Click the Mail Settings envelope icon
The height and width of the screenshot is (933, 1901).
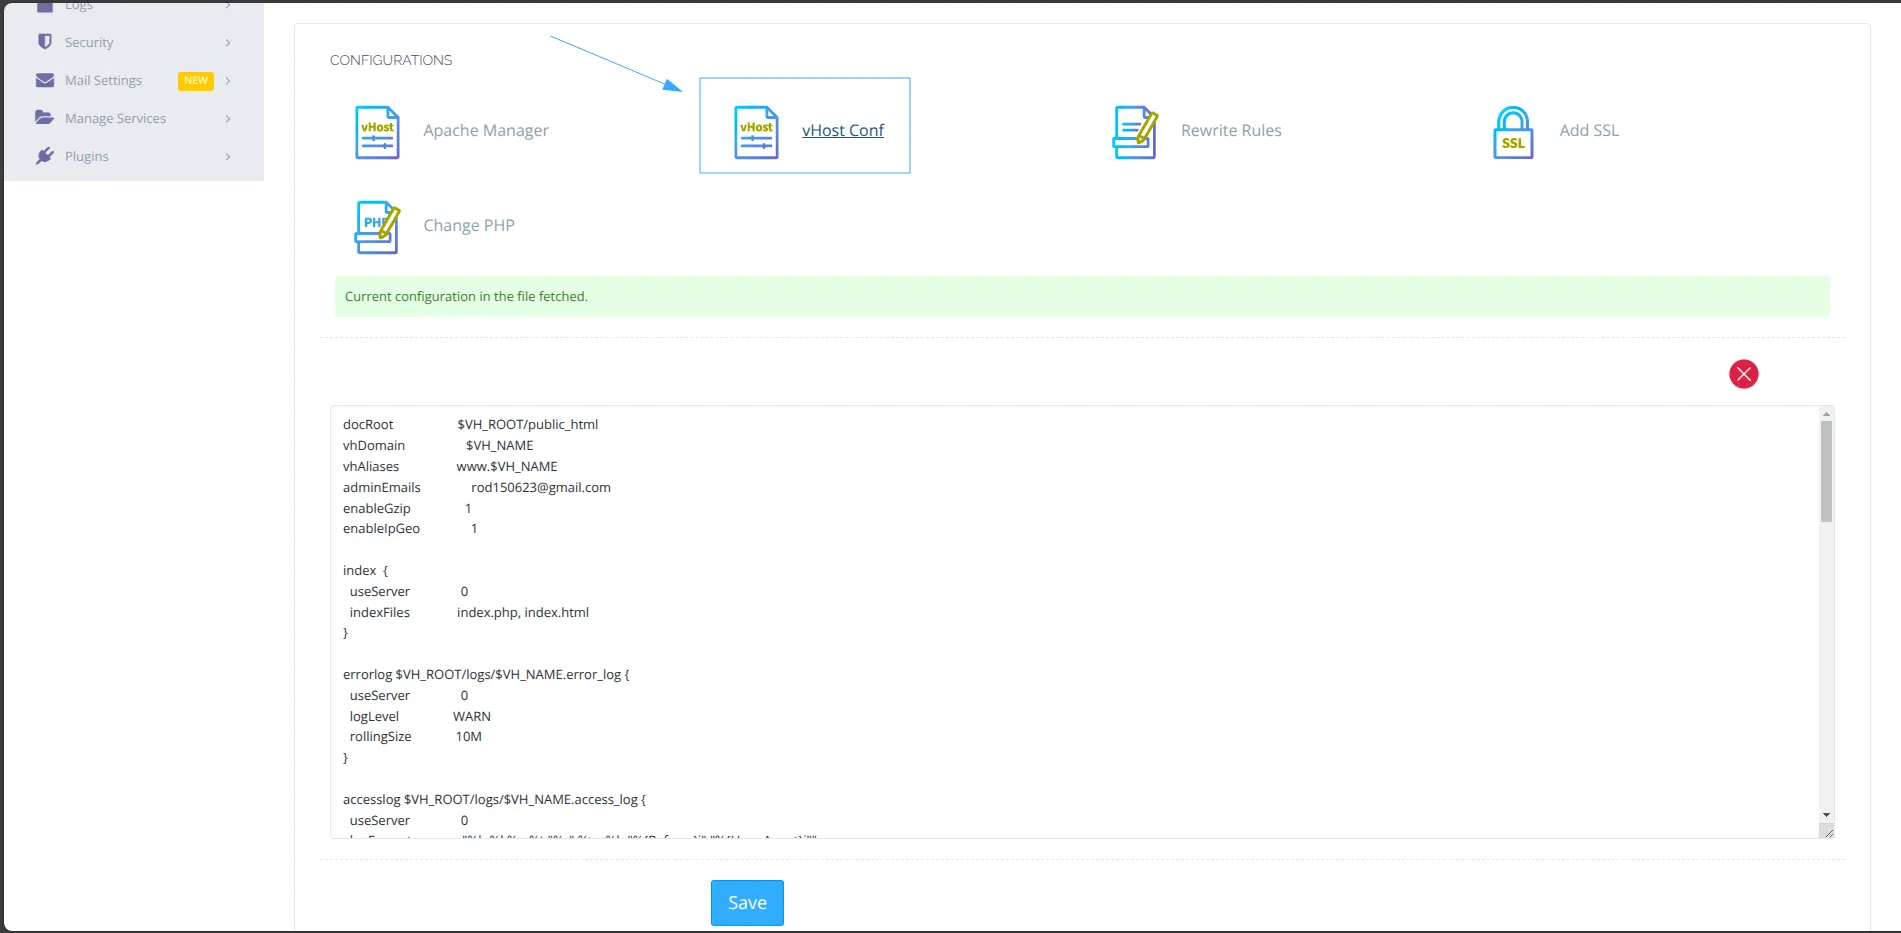pos(45,80)
